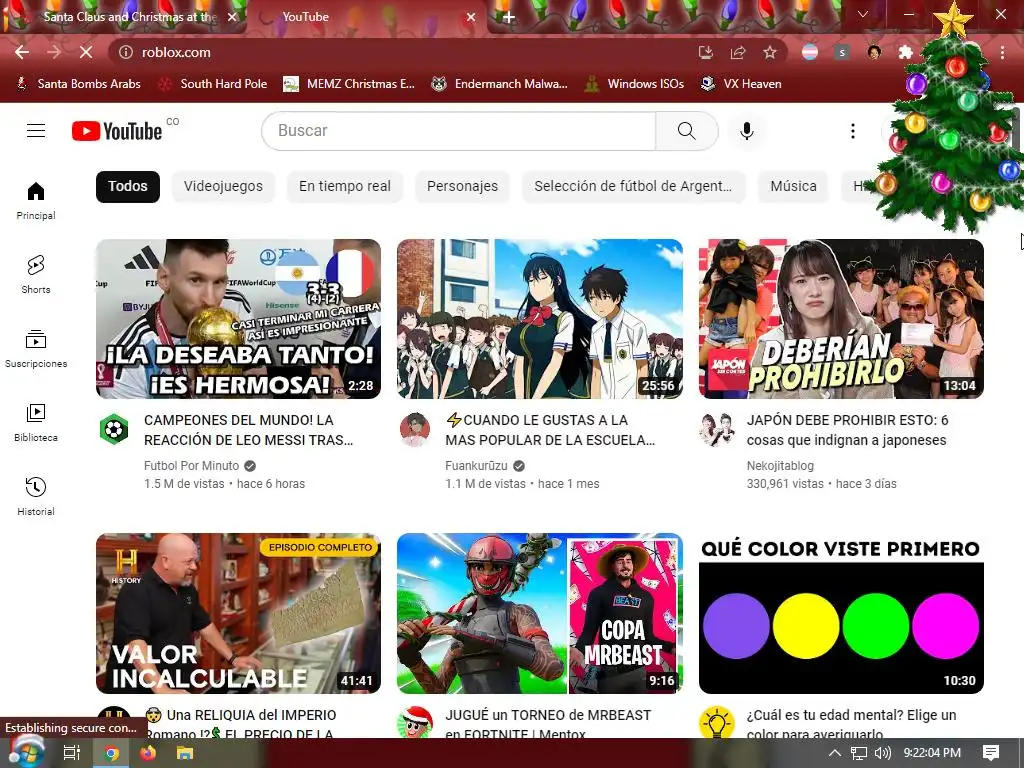Image resolution: width=1024 pixels, height=768 pixels.
Task: Open Biblioteca in sidebar
Action: [x=36, y=423]
